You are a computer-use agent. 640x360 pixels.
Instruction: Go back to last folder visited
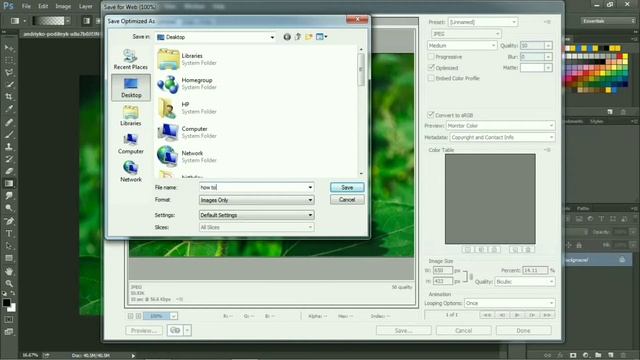287,37
